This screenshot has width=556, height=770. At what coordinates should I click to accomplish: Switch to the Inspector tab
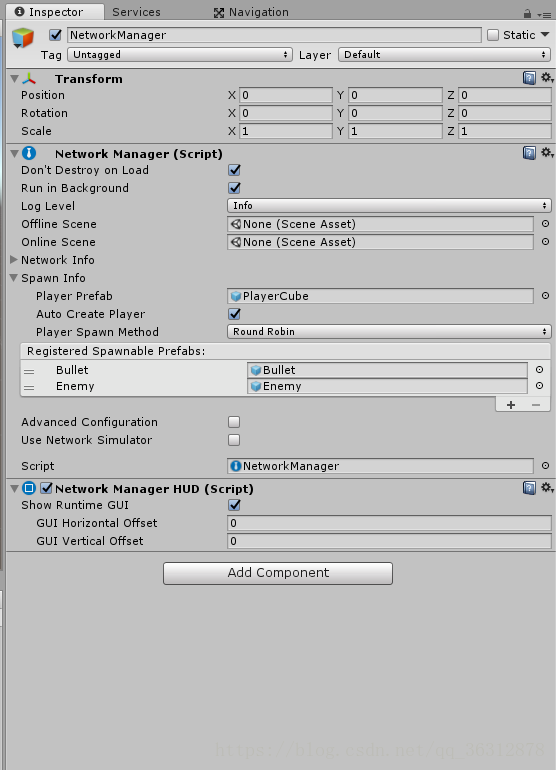55,12
